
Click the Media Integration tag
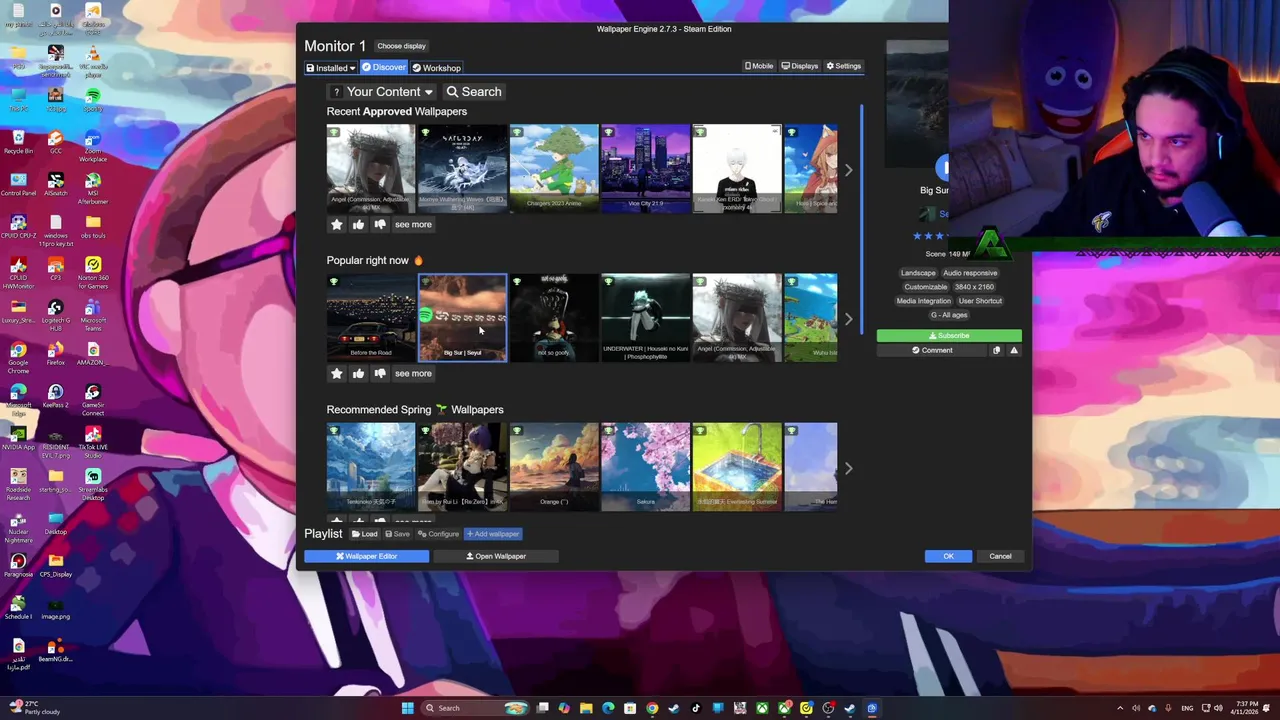tap(924, 301)
